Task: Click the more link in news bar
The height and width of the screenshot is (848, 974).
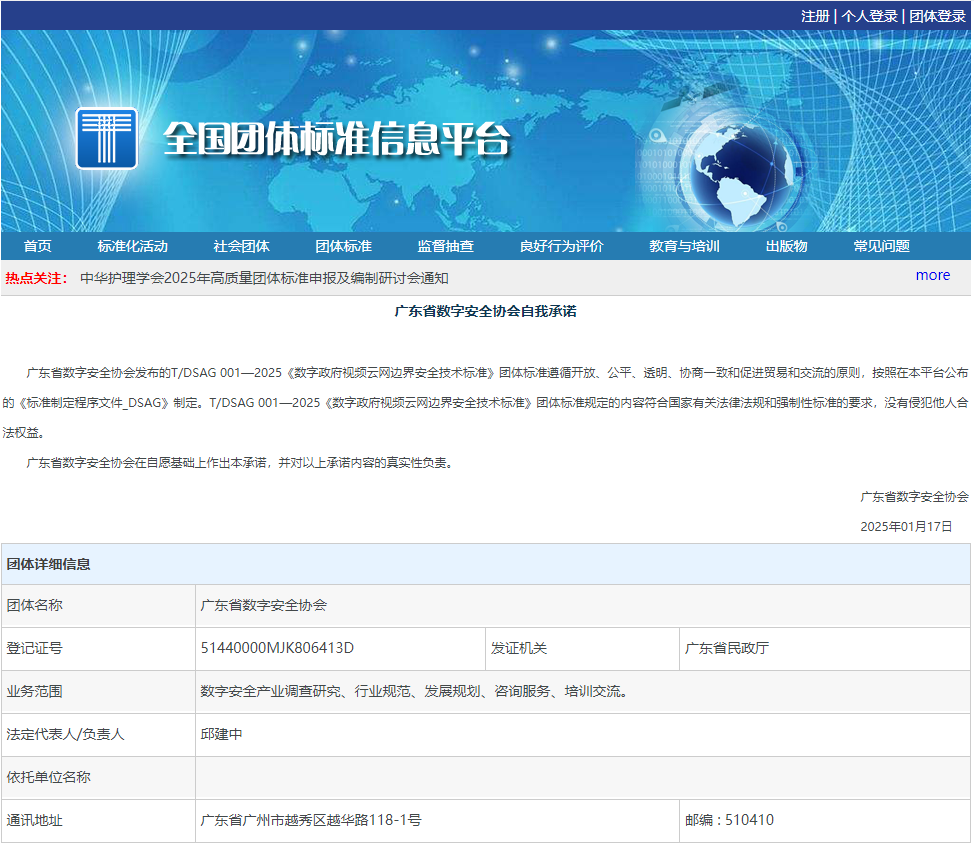Action: tap(932, 275)
